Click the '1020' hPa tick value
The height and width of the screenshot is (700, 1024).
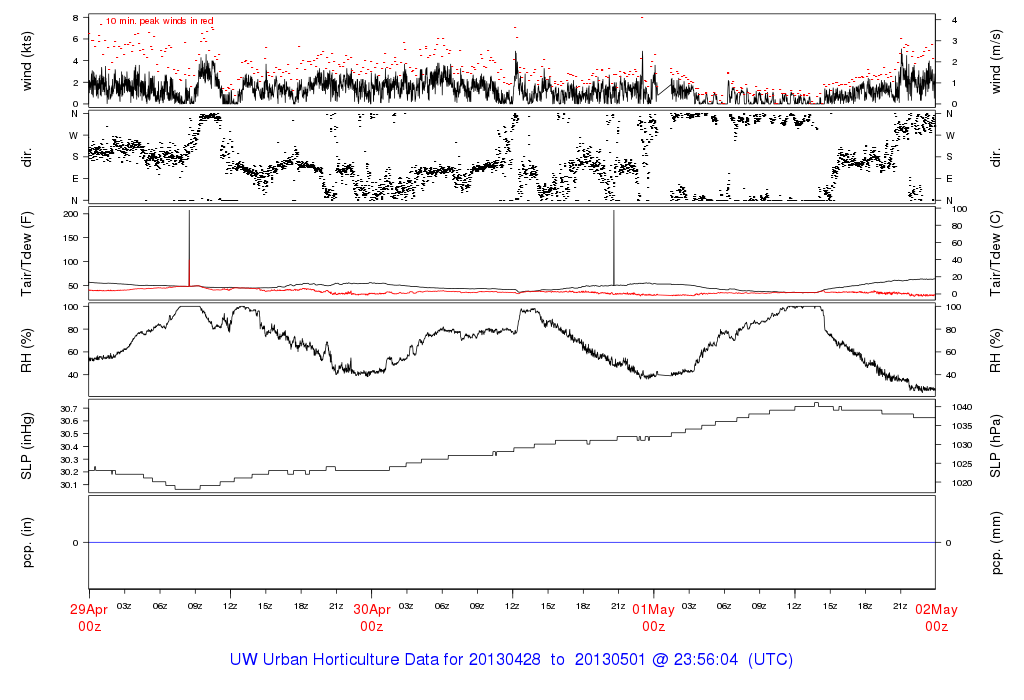[x=962, y=484]
